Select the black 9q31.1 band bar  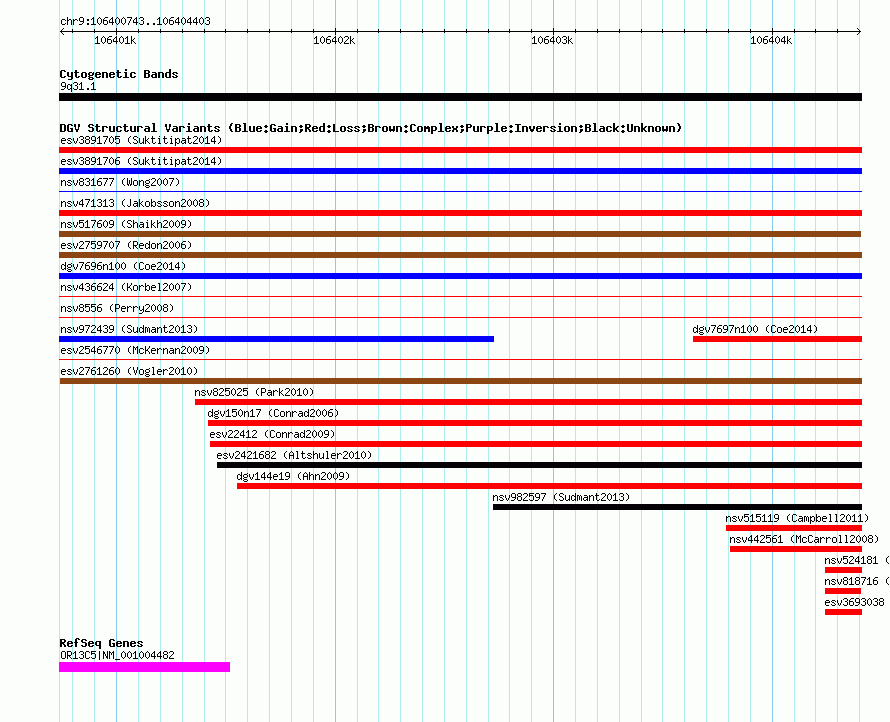pyautogui.click(x=460, y=97)
